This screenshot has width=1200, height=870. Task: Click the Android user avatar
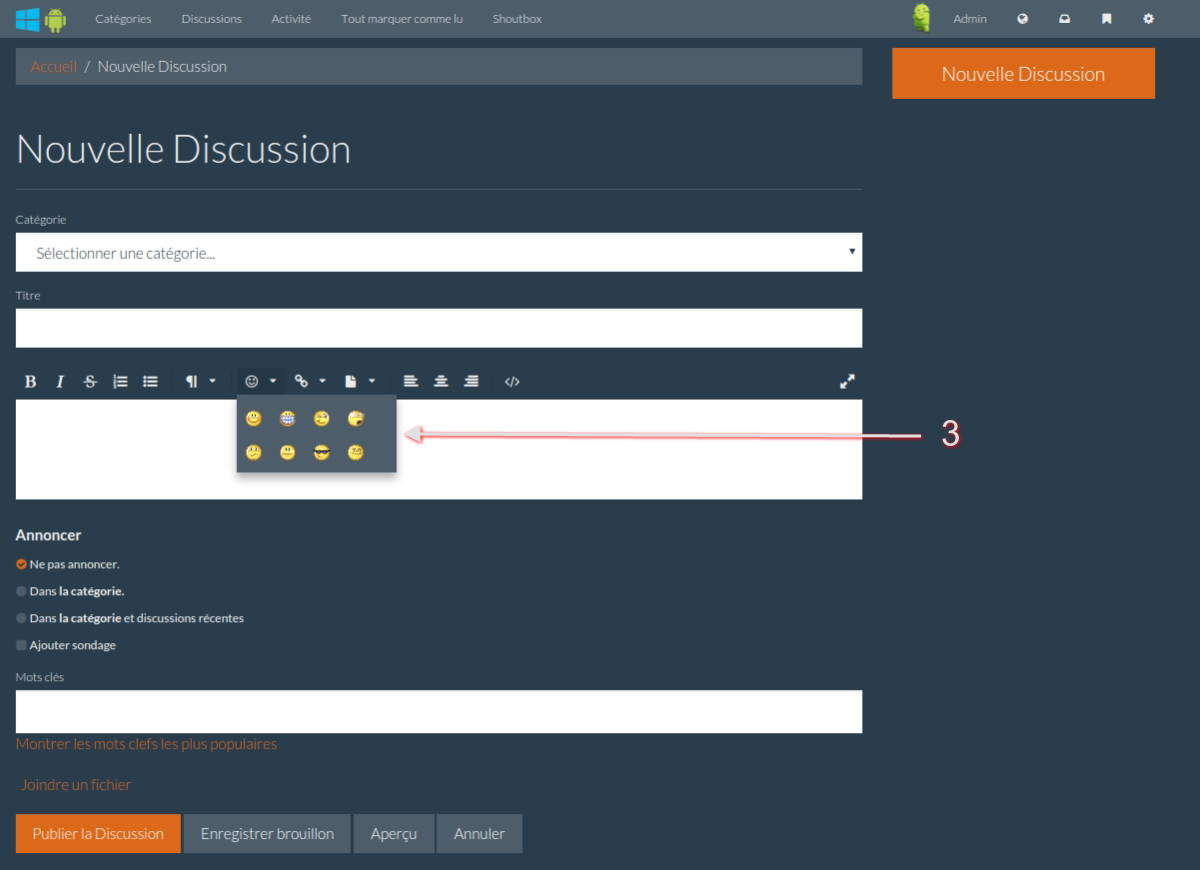click(x=922, y=18)
